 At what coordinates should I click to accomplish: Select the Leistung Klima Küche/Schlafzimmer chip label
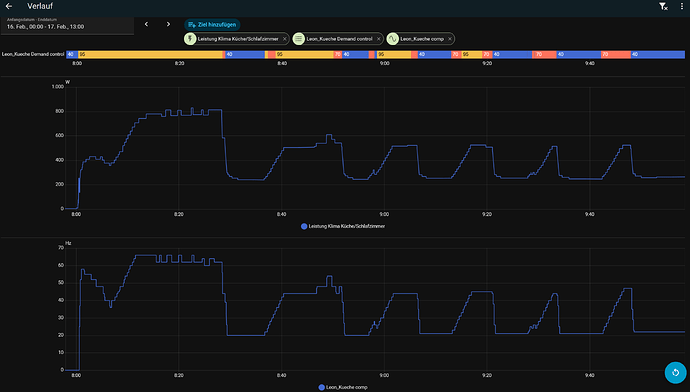[238, 39]
